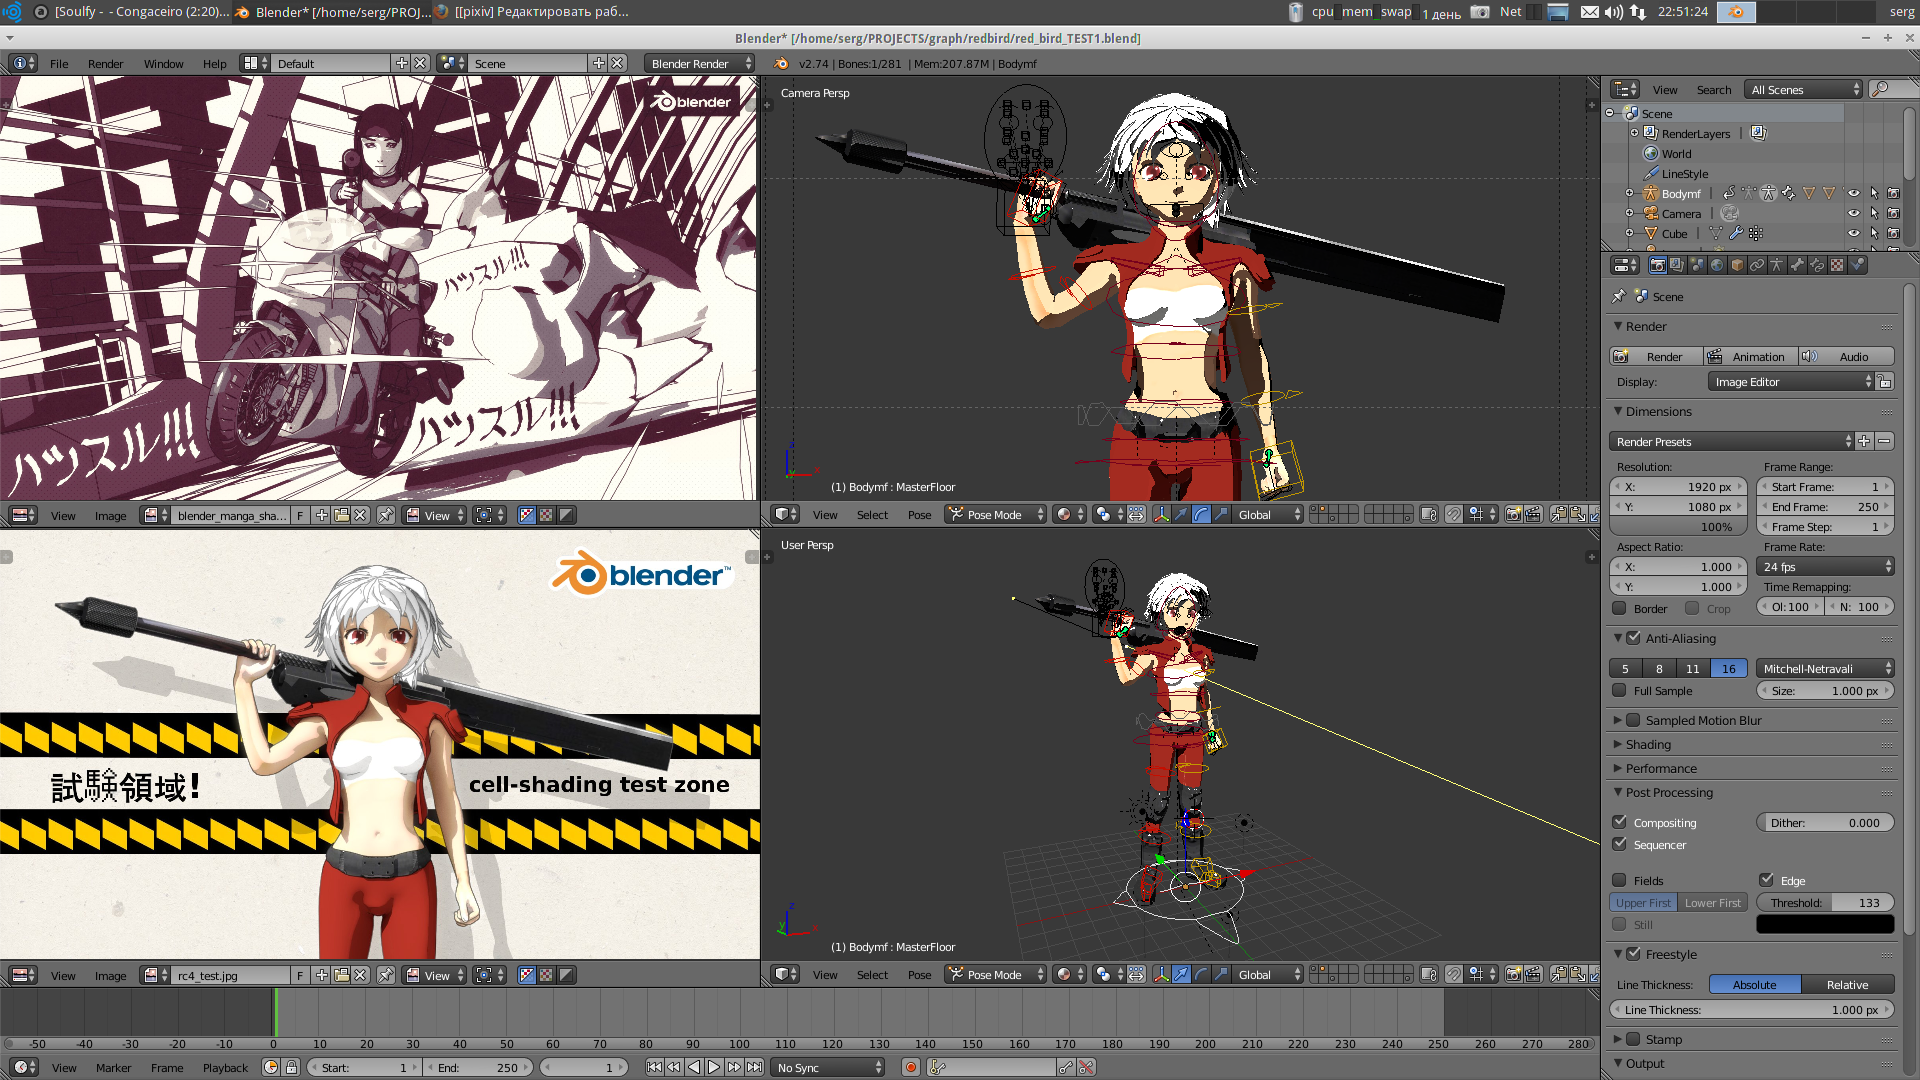The height and width of the screenshot is (1080, 1920).
Task: Toggle the Anti-Aliasing checkbox
Action: click(x=1633, y=638)
